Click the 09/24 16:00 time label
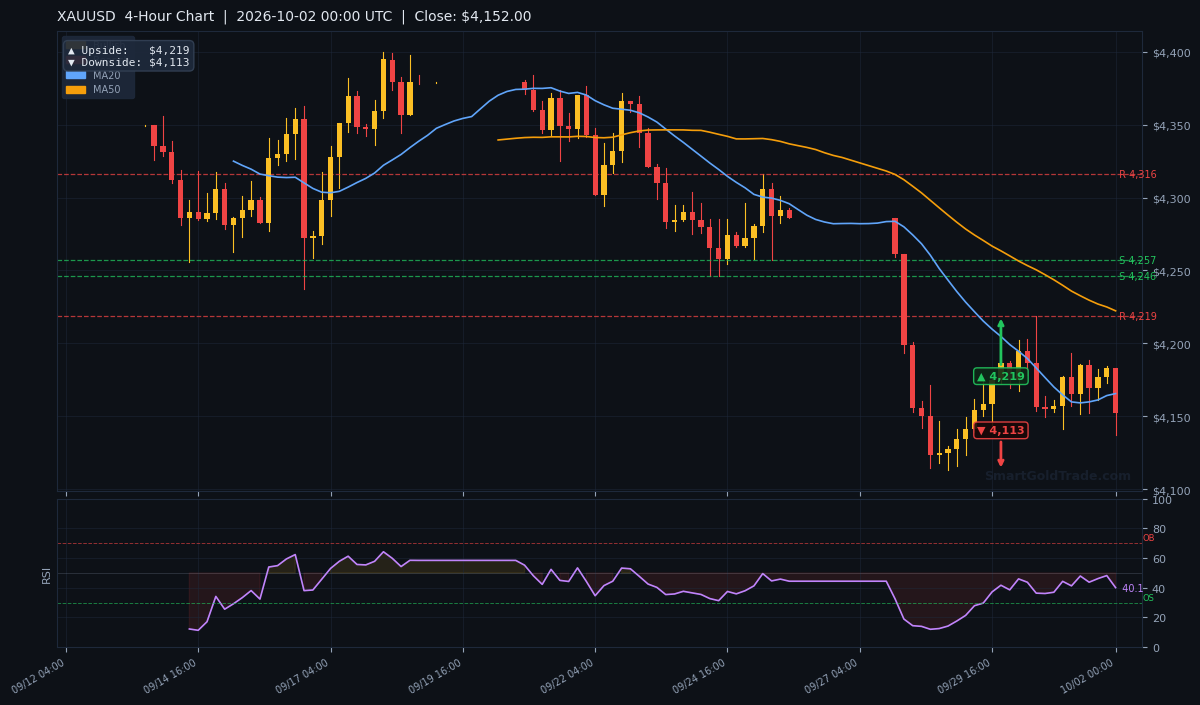The image size is (1200, 705). (x=700, y=676)
